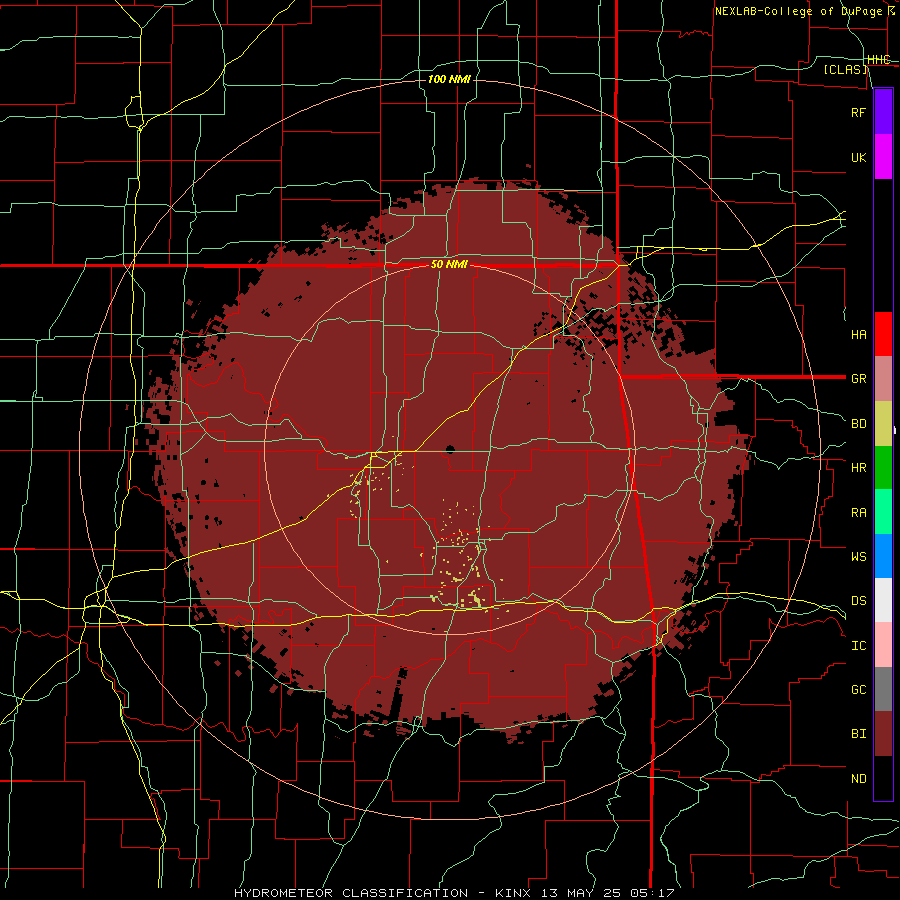Click the RA legend label
The width and height of the screenshot is (900, 900).
tap(858, 512)
